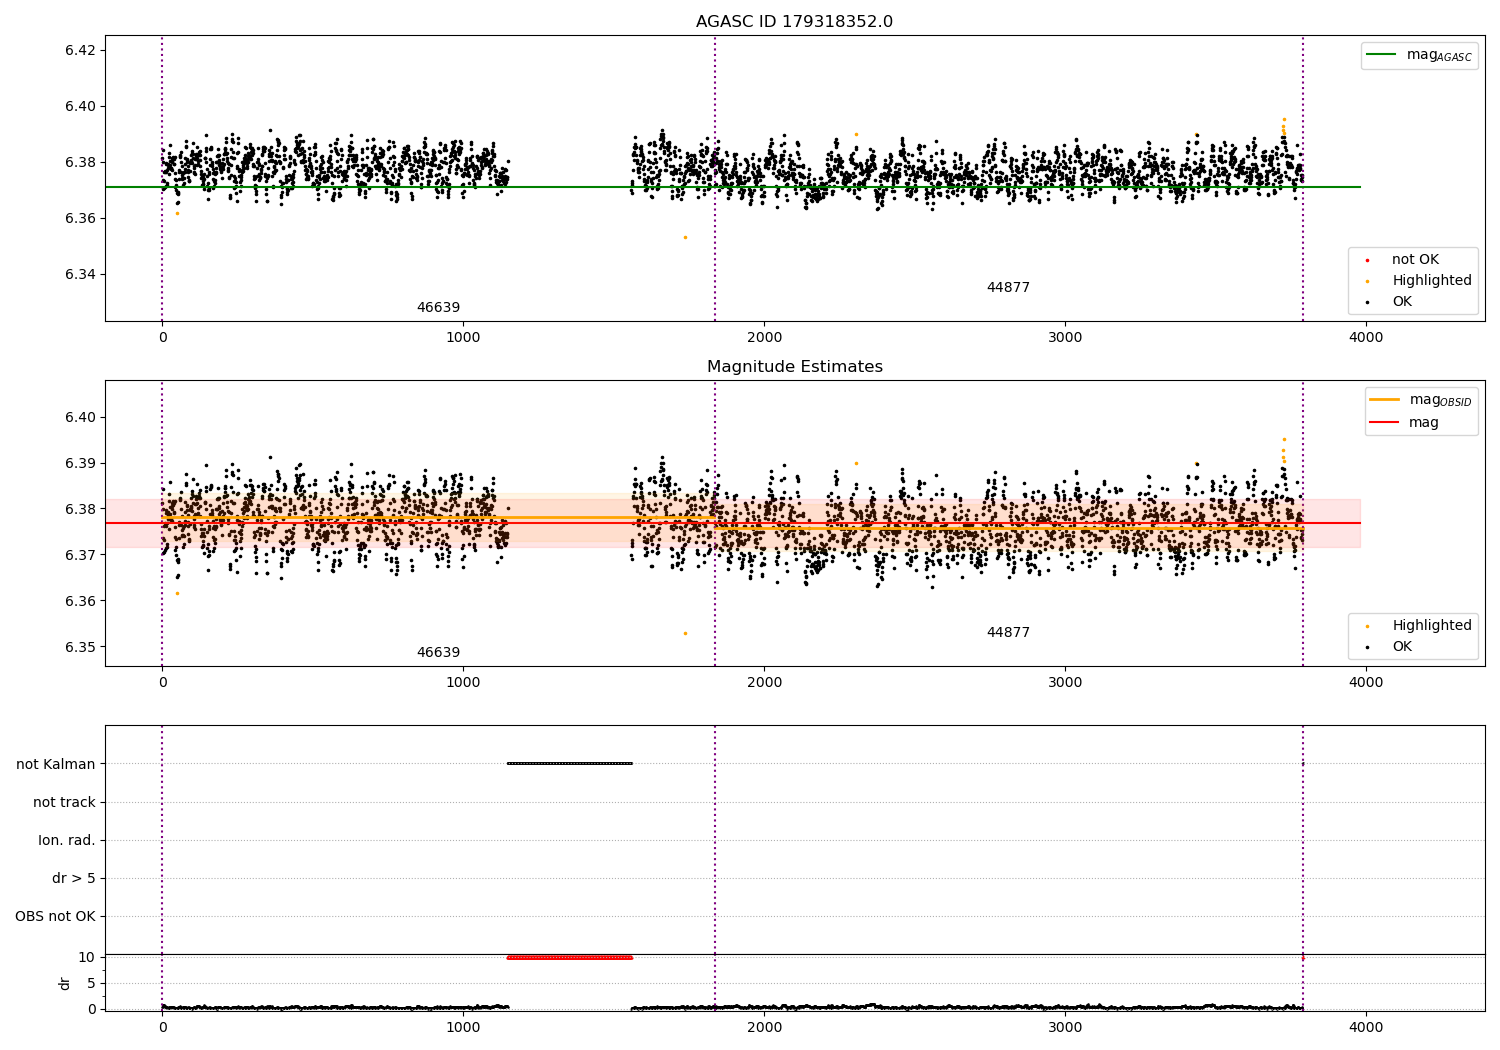Screen dimensions: 1500x1050
Task: Click the 'dr > 5' axis label
Action: [74, 879]
